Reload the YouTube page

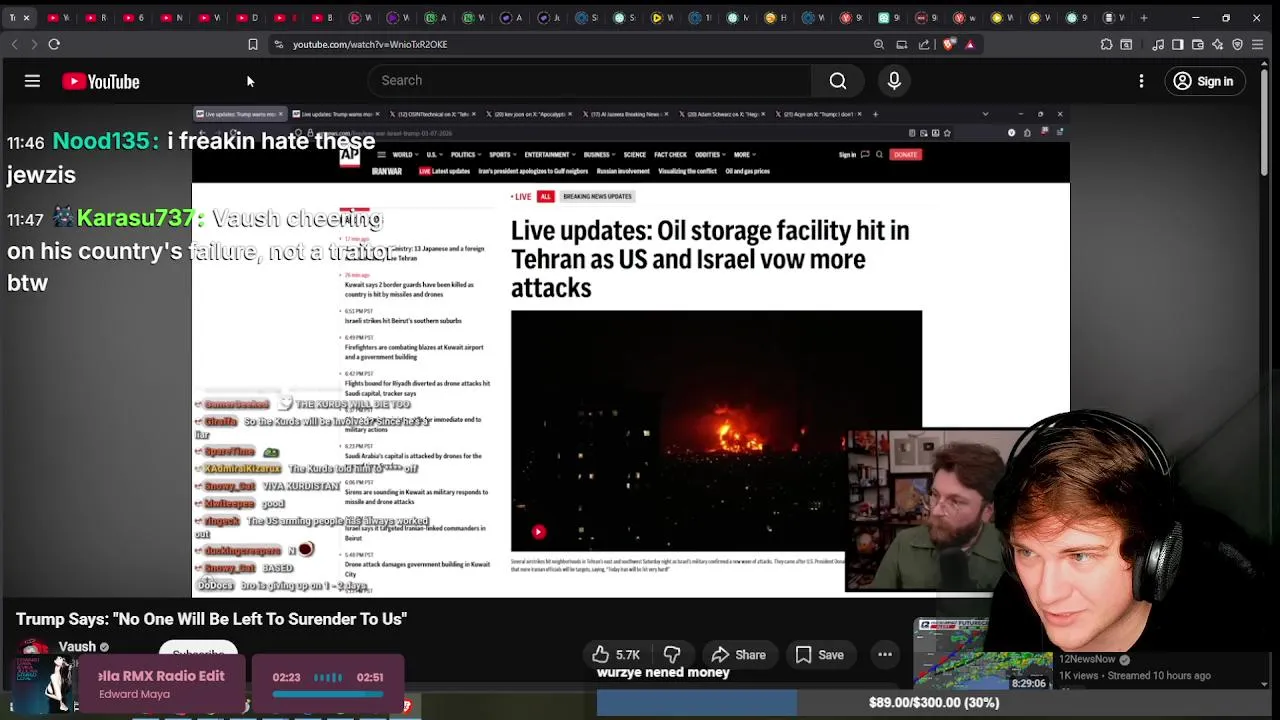(x=54, y=44)
